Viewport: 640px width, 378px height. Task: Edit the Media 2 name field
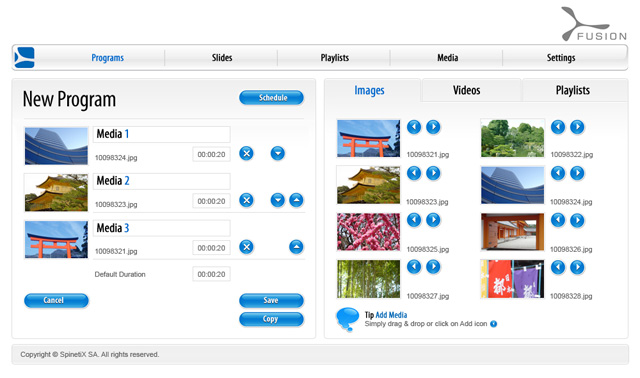click(x=162, y=181)
